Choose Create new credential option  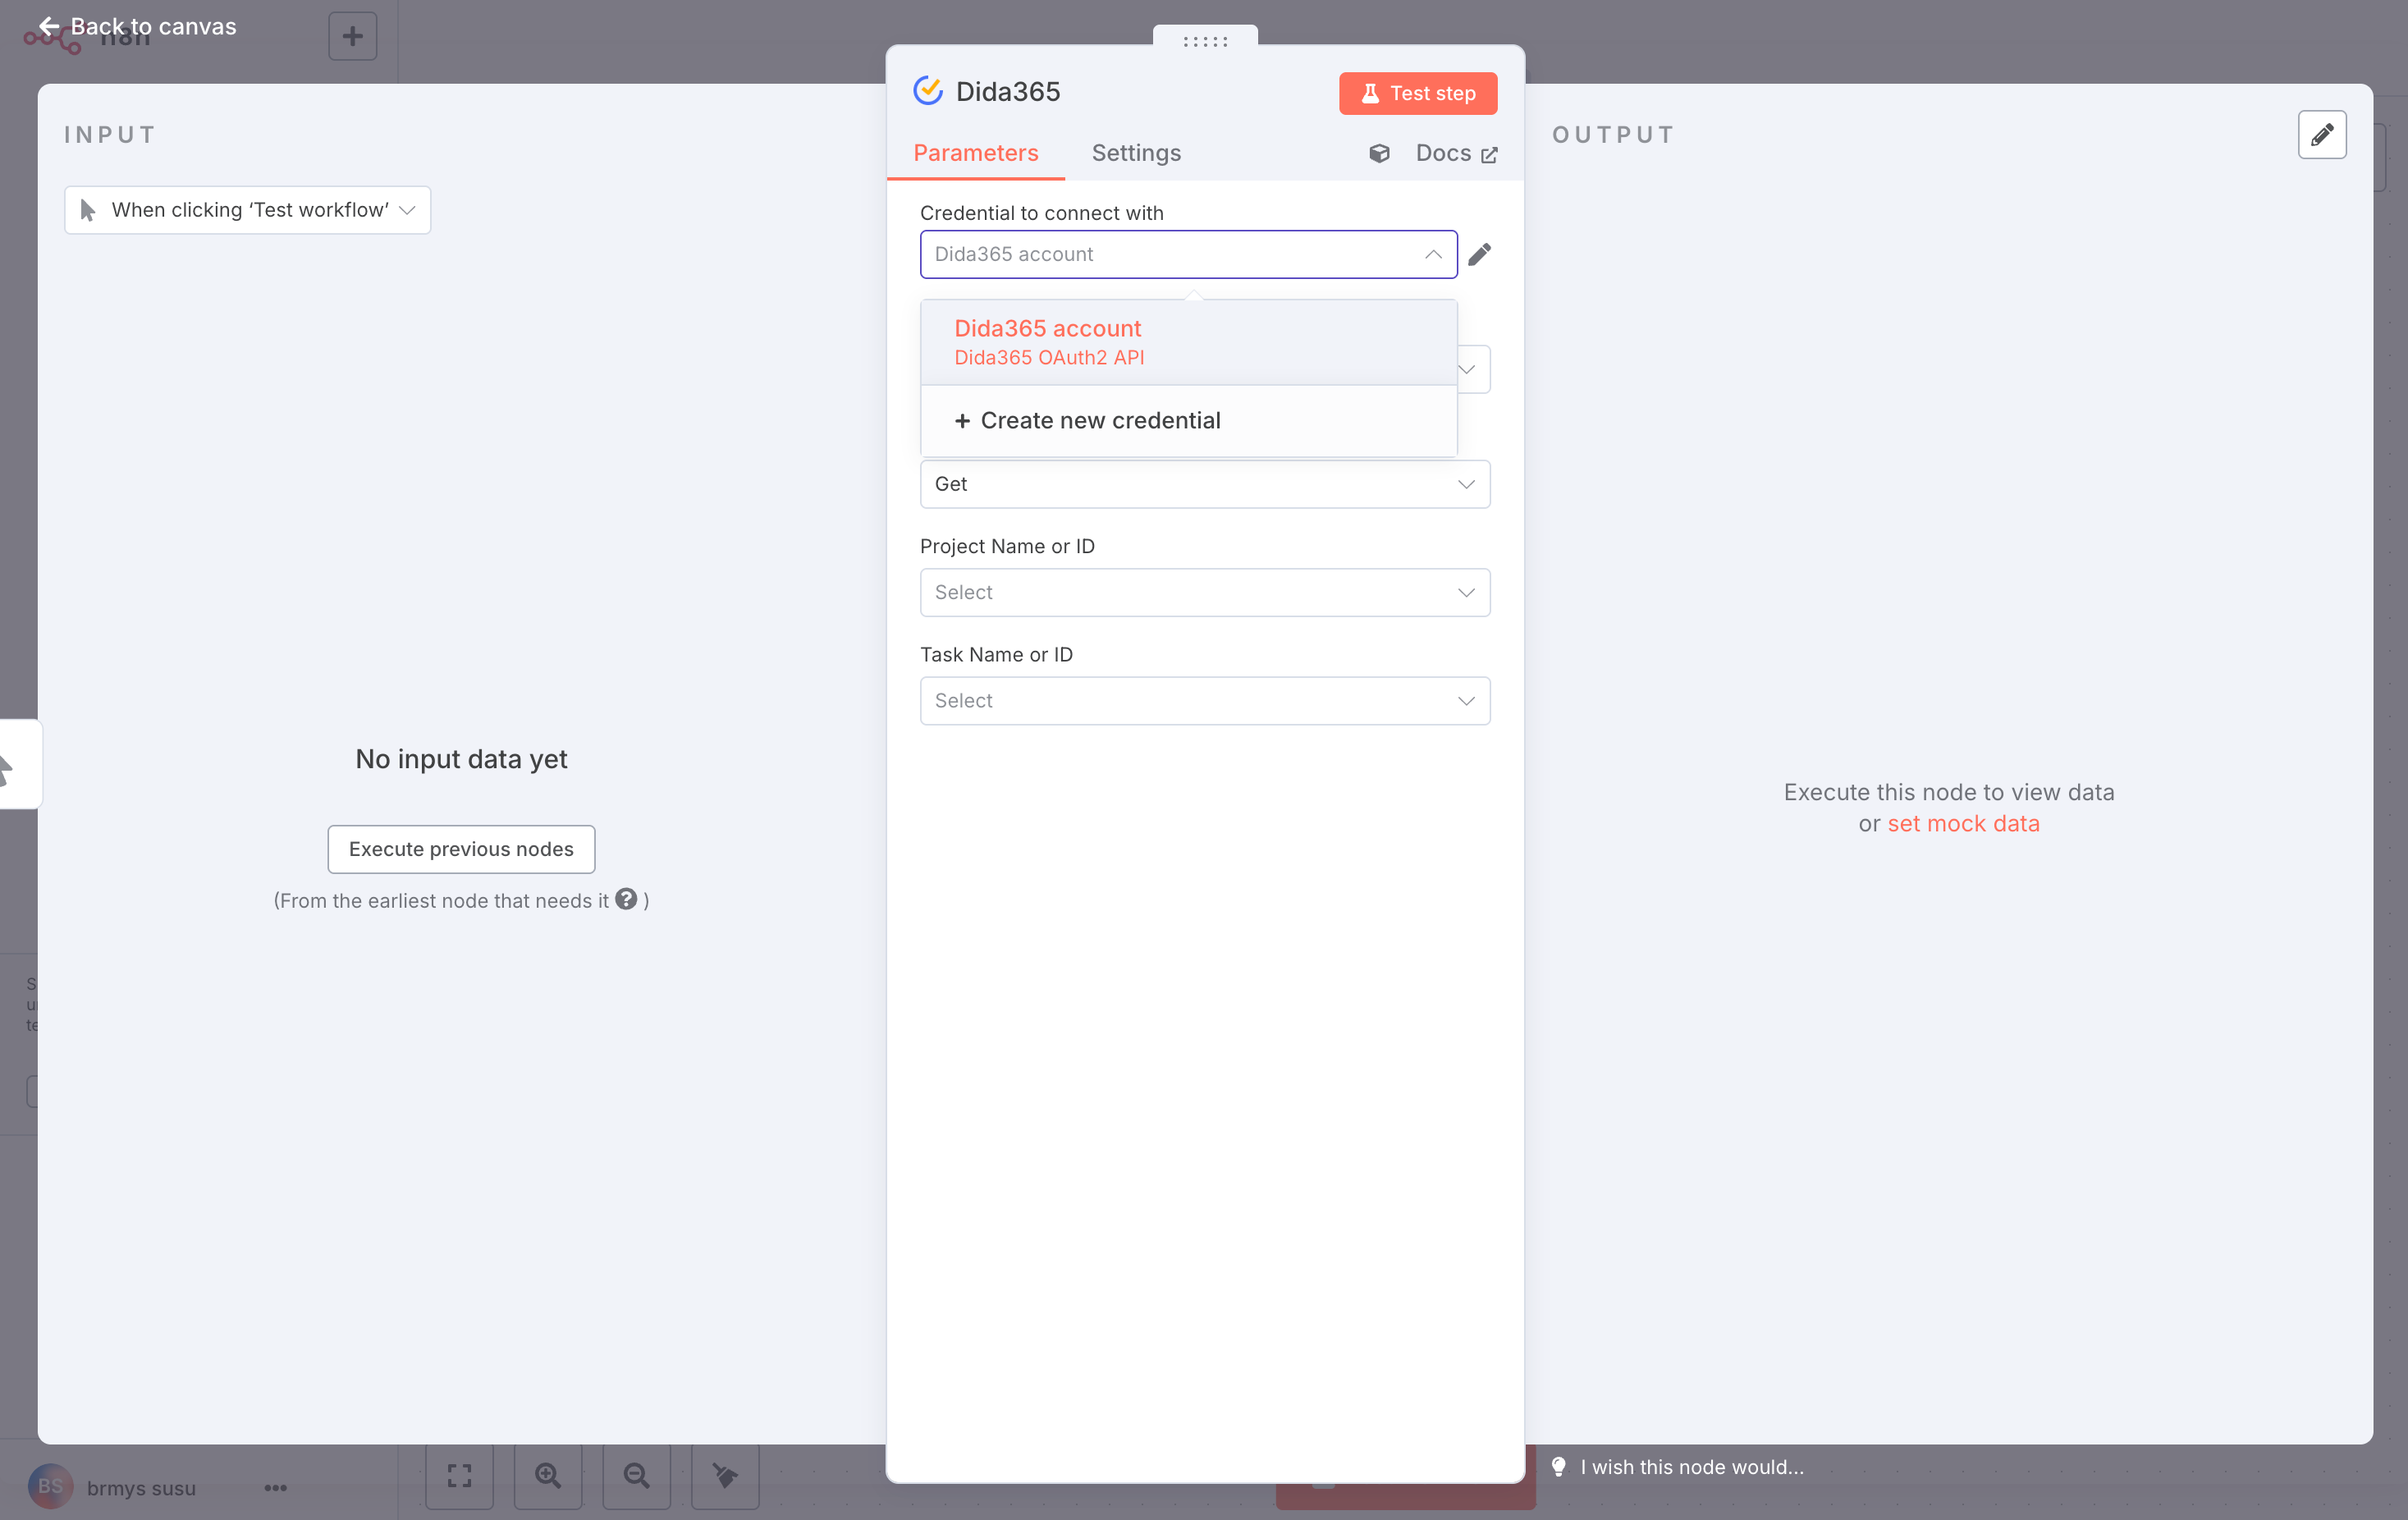pos(1088,420)
